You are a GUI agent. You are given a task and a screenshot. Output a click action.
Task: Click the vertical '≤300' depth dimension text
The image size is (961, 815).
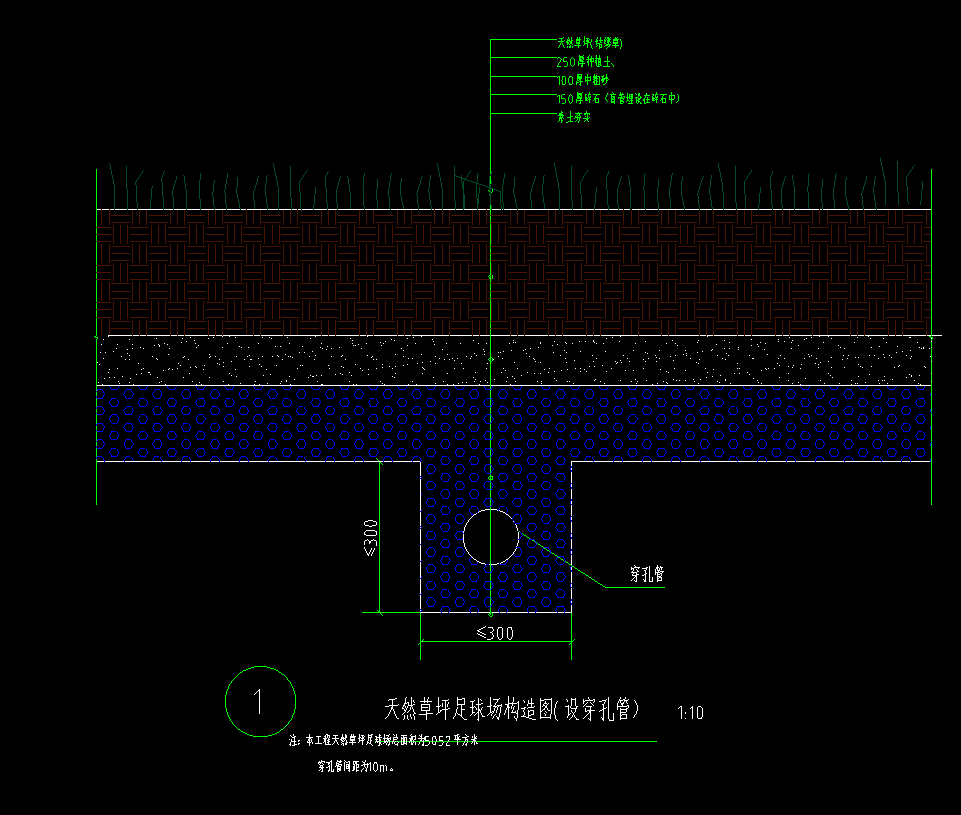pos(371,537)
